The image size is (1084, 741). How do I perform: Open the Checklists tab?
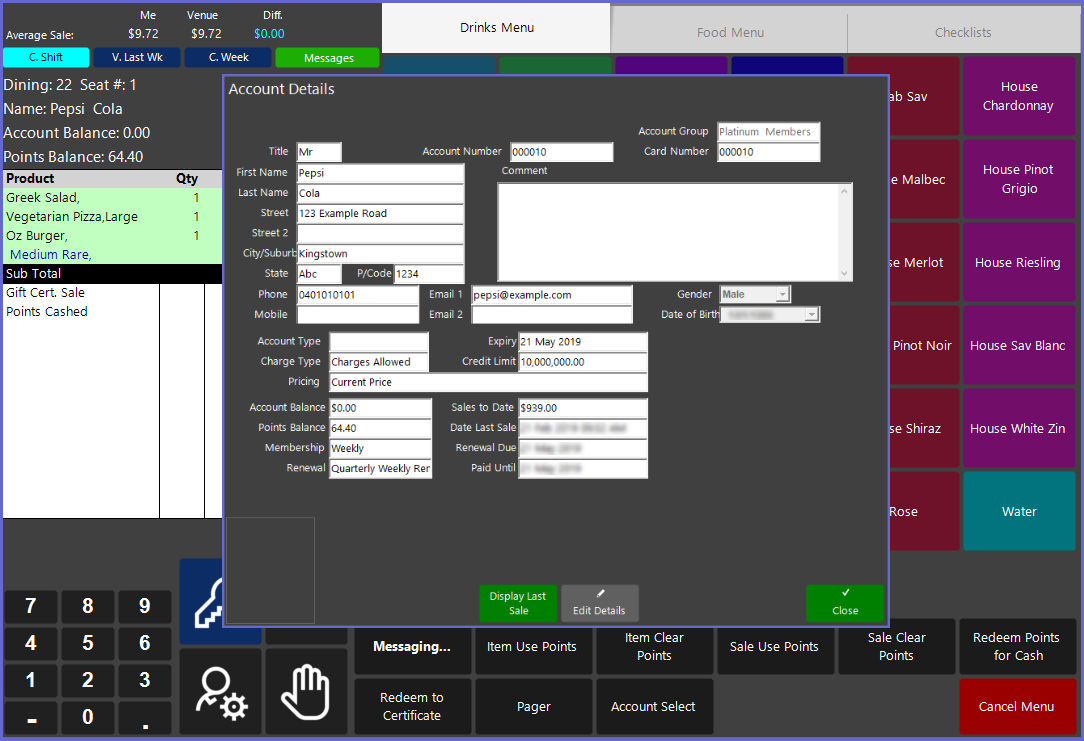click(x=963, y=33)
